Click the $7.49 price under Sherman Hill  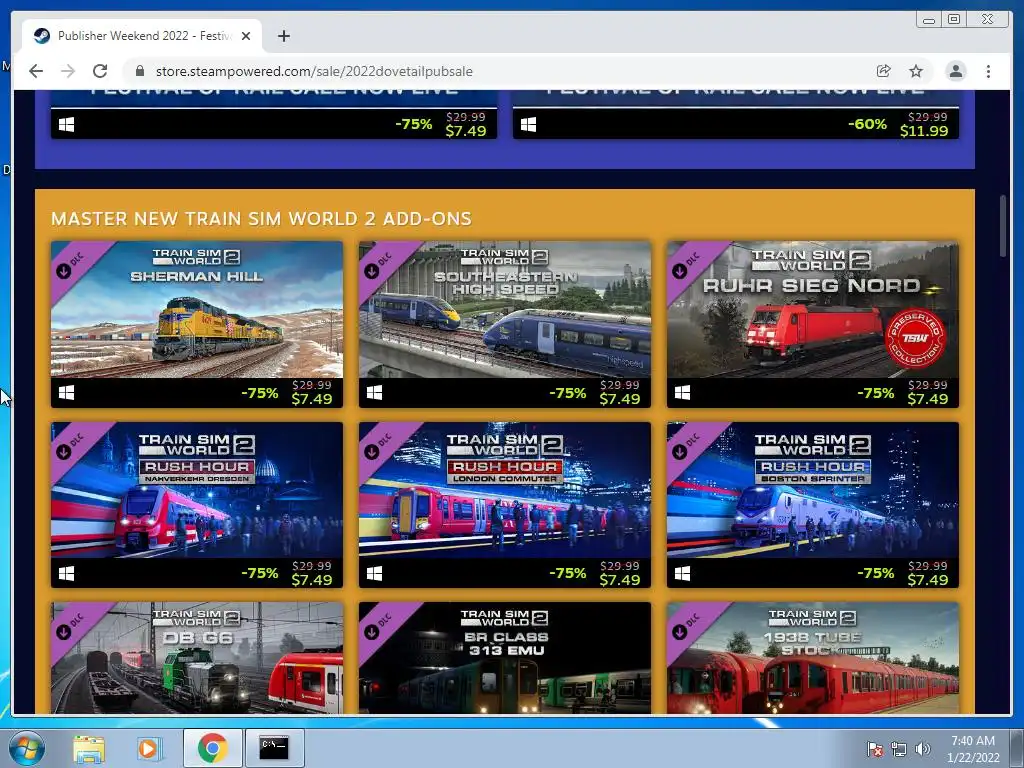coord(312,399)
